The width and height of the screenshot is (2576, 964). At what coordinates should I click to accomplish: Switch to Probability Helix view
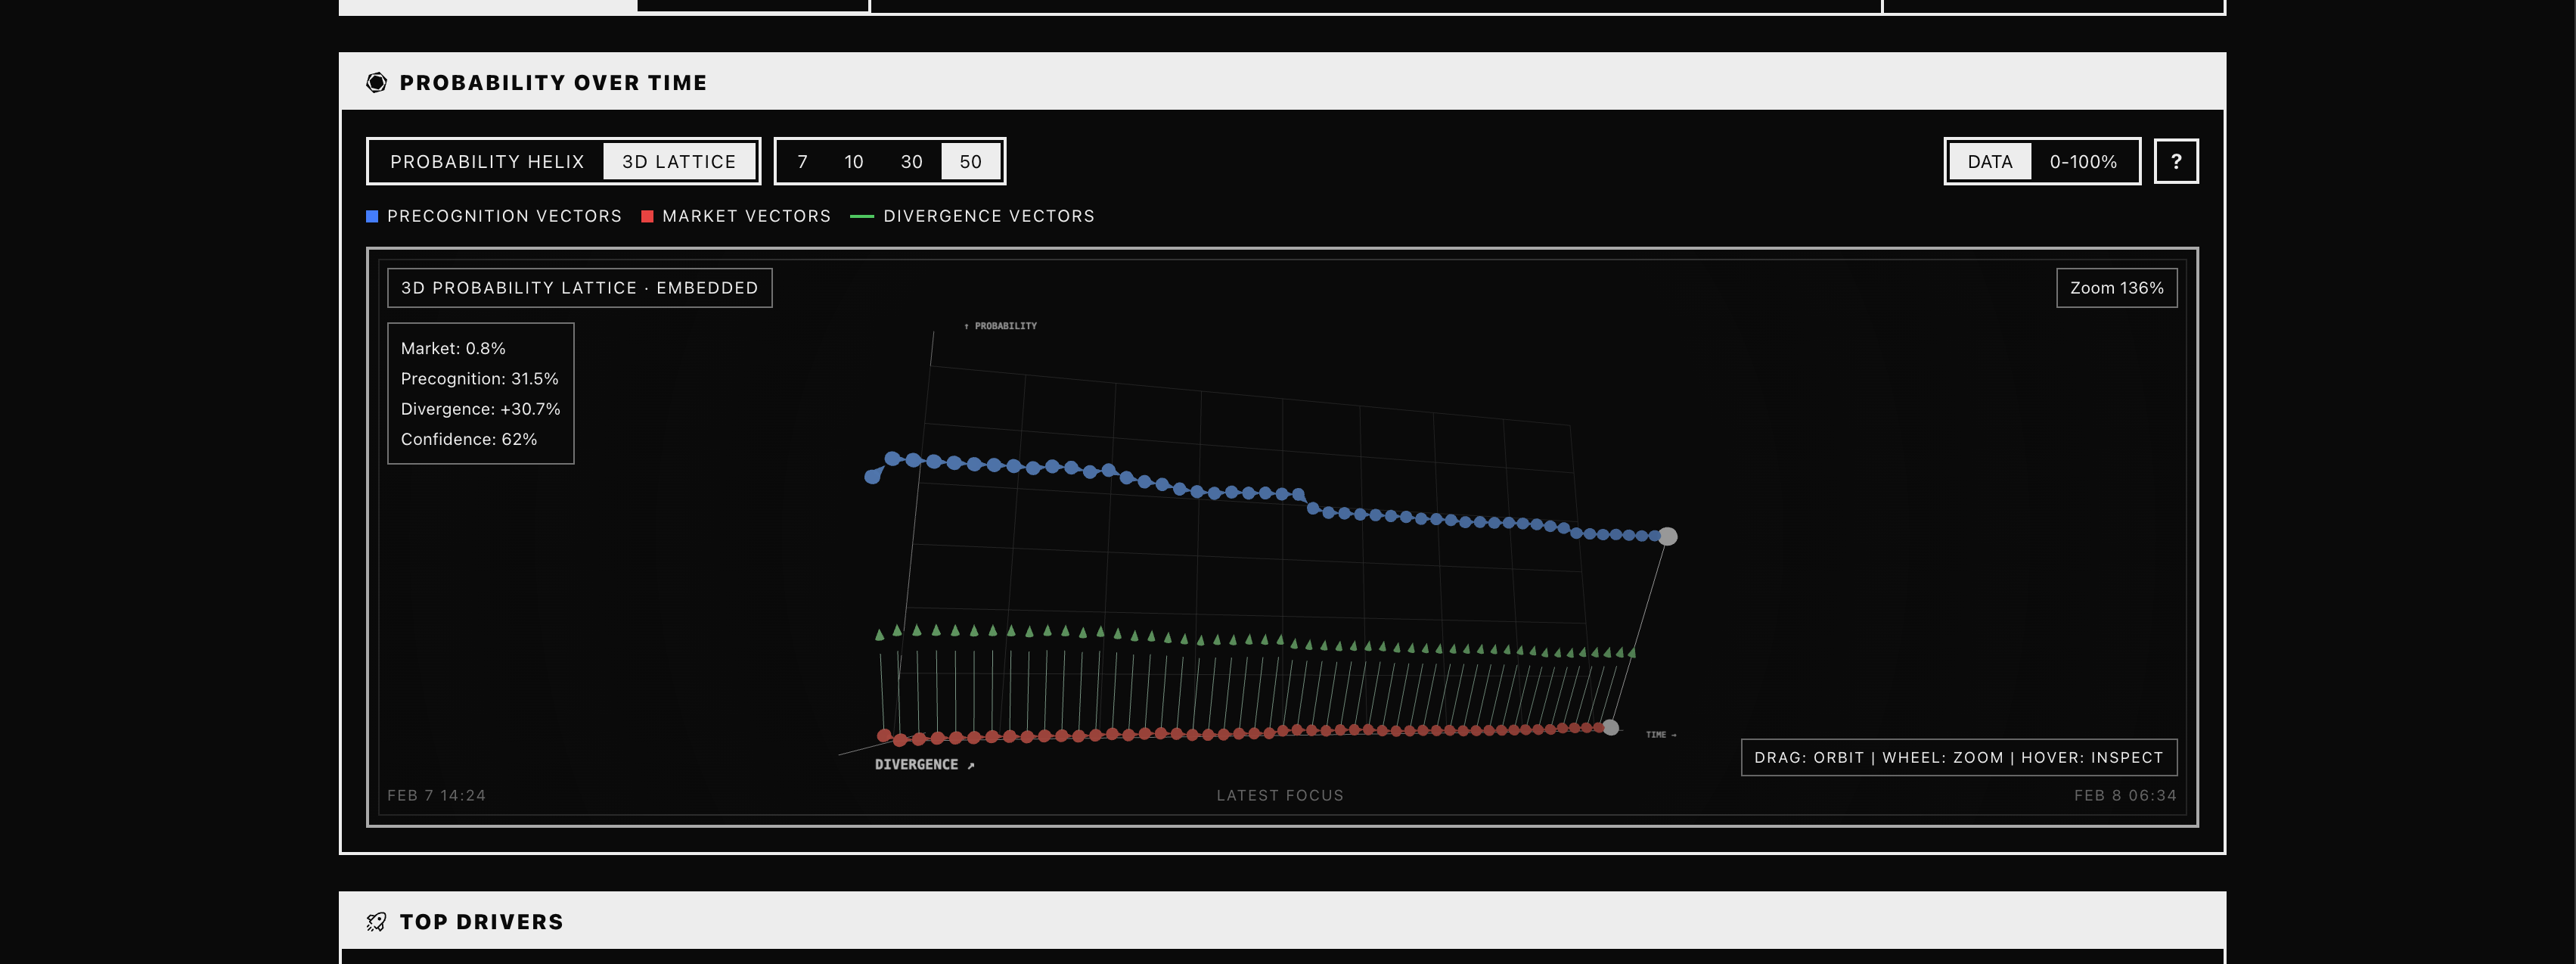pos(487,161)
